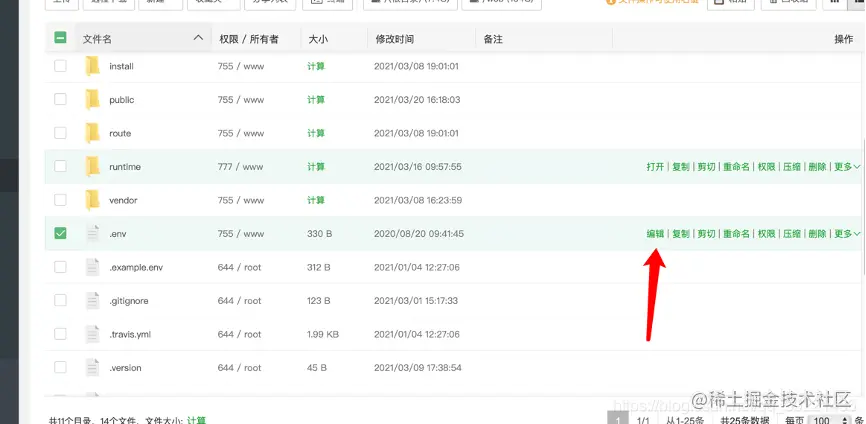Click 权限 action in the runtime row
Viewport: 866px width, 424px height.
766,167
